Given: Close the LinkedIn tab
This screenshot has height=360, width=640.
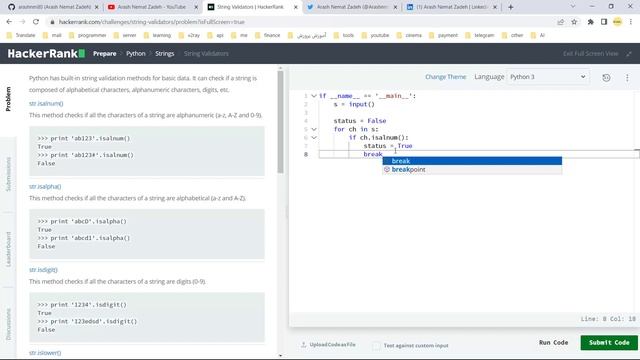Looking at the screenshot, I should click(x=495, y=7).
